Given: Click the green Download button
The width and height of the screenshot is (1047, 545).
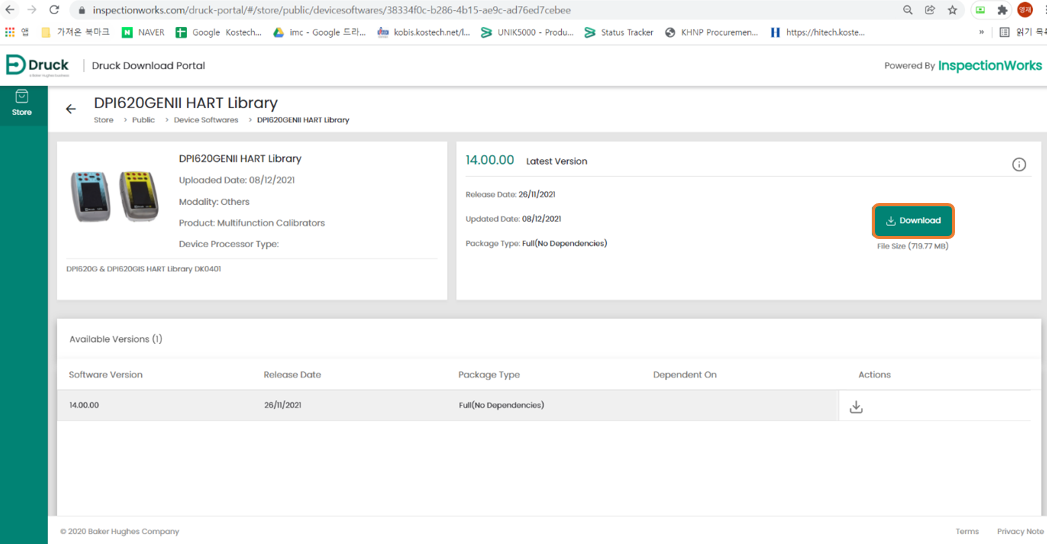Looking at the screenshot, I should click(913, 220).
